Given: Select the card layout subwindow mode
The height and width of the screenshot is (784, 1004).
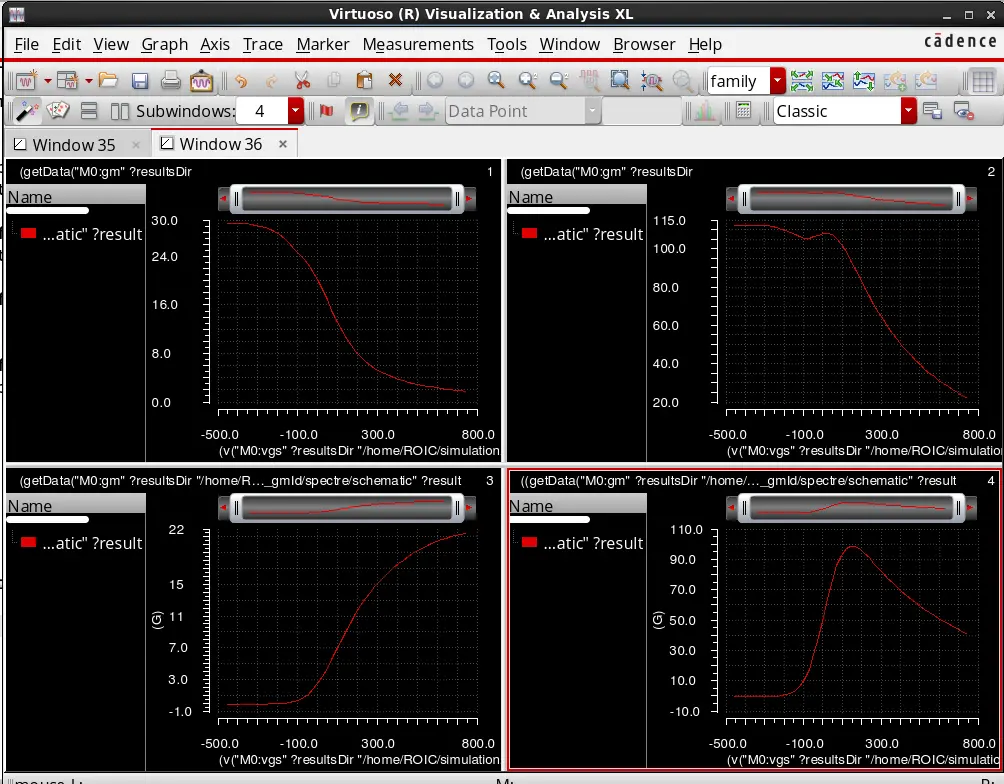Looking at the screenshot, I should [58, 110].
